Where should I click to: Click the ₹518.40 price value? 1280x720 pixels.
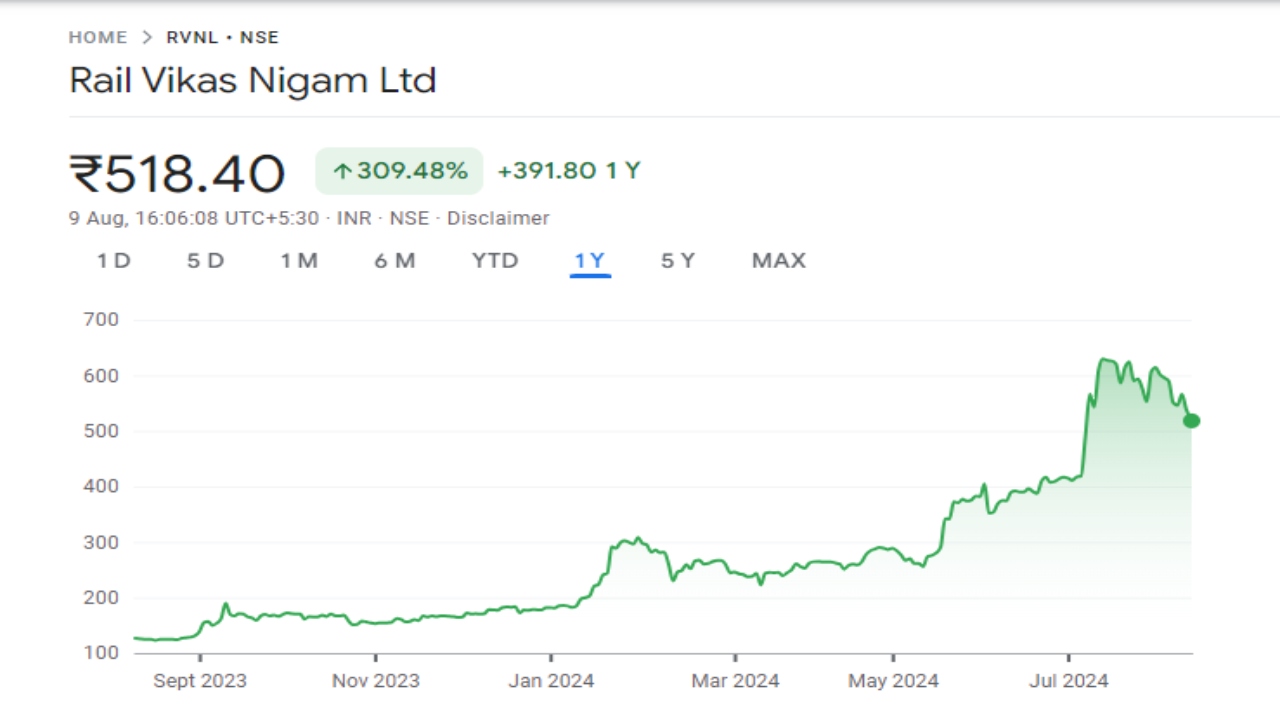(177, 173)
